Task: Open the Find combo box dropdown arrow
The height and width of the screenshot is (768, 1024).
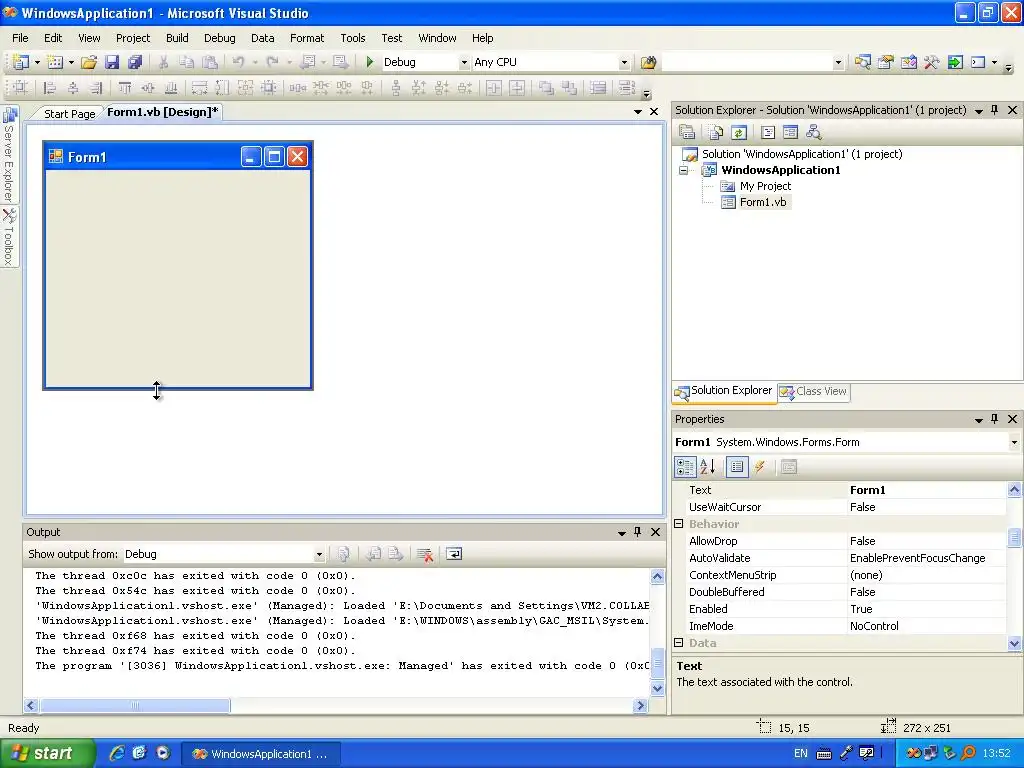Action: 839,62
